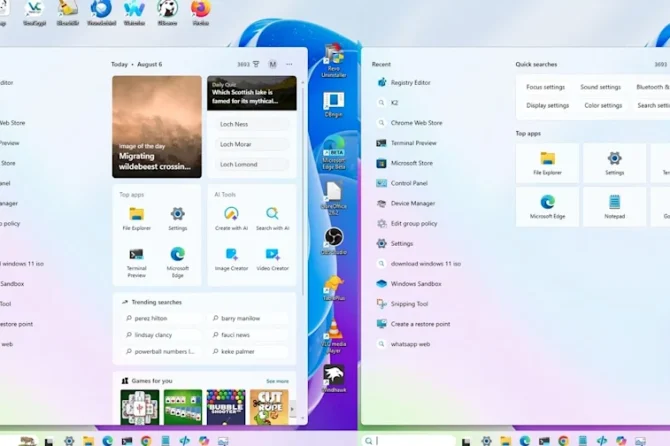Search trending topic perez hilton
The width and height of the screenshot is (670, 446).
pyautogui.click(x=161, y=318)
